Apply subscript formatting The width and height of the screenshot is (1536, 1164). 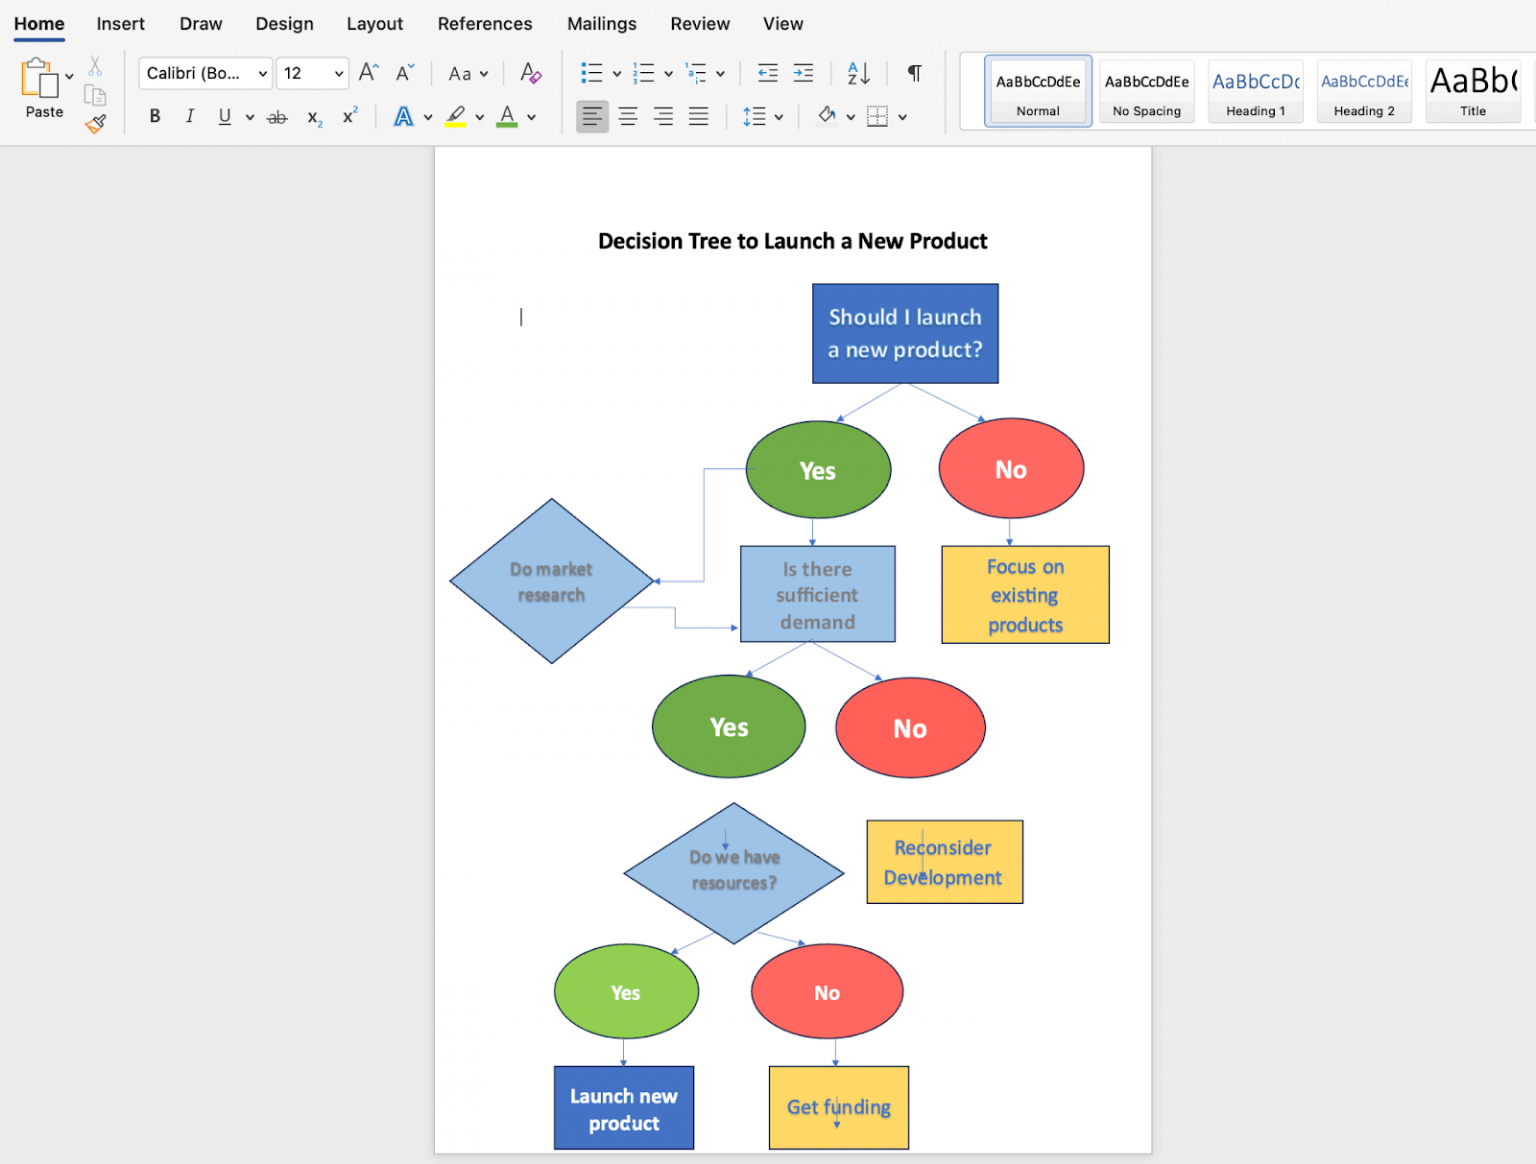click(312, 117)
